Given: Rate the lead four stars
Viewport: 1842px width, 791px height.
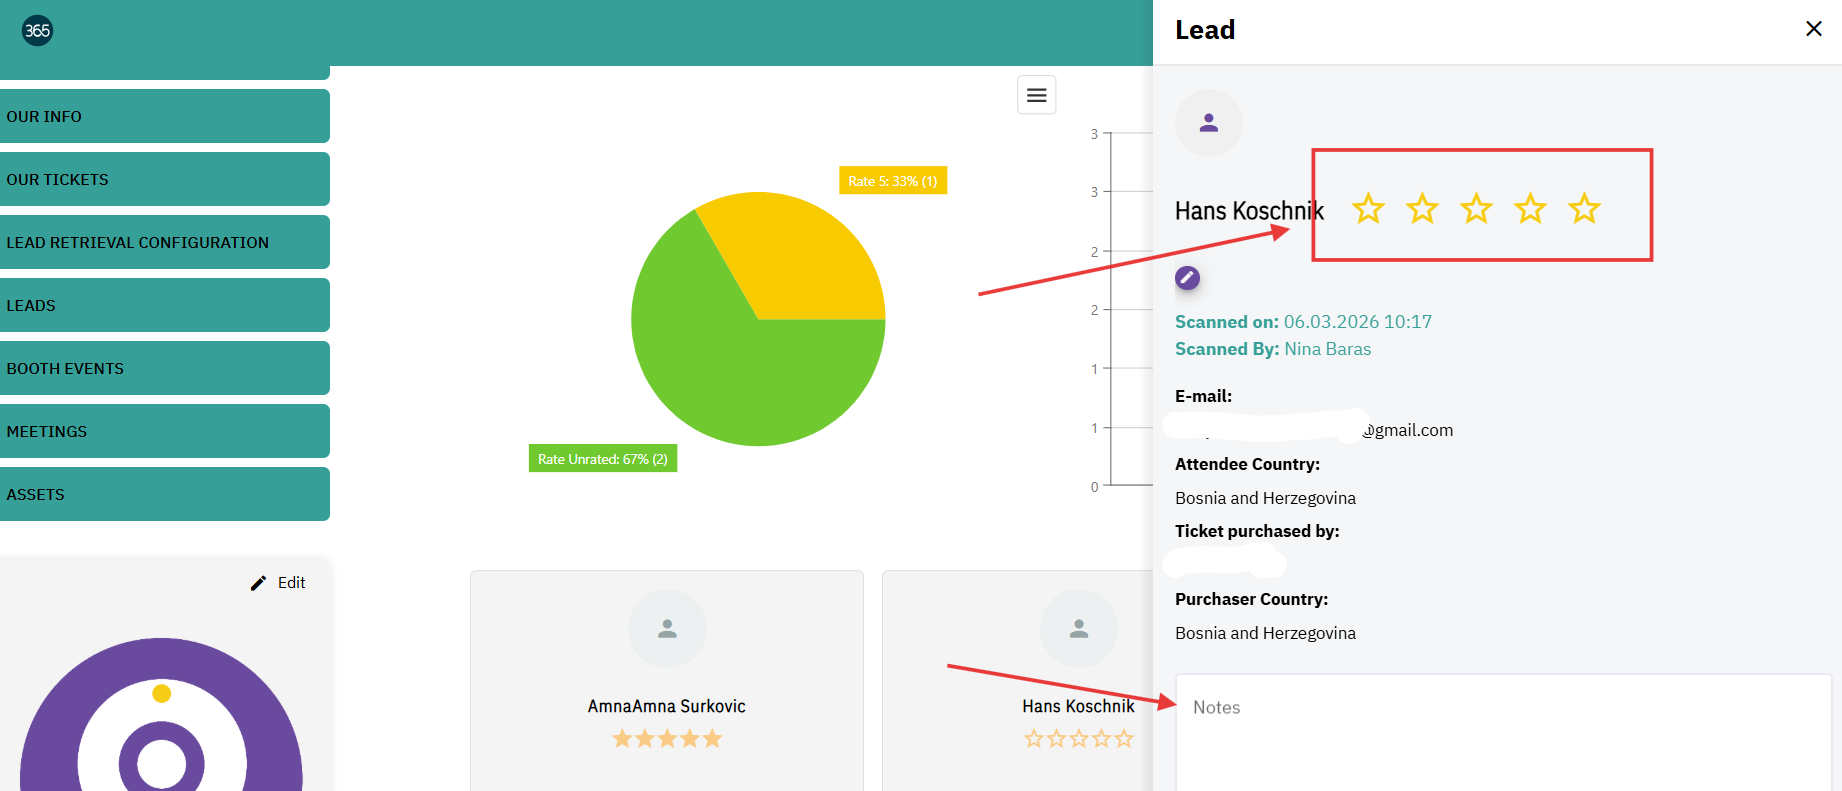Looking at the screenshot, I should pos(1530,209).
